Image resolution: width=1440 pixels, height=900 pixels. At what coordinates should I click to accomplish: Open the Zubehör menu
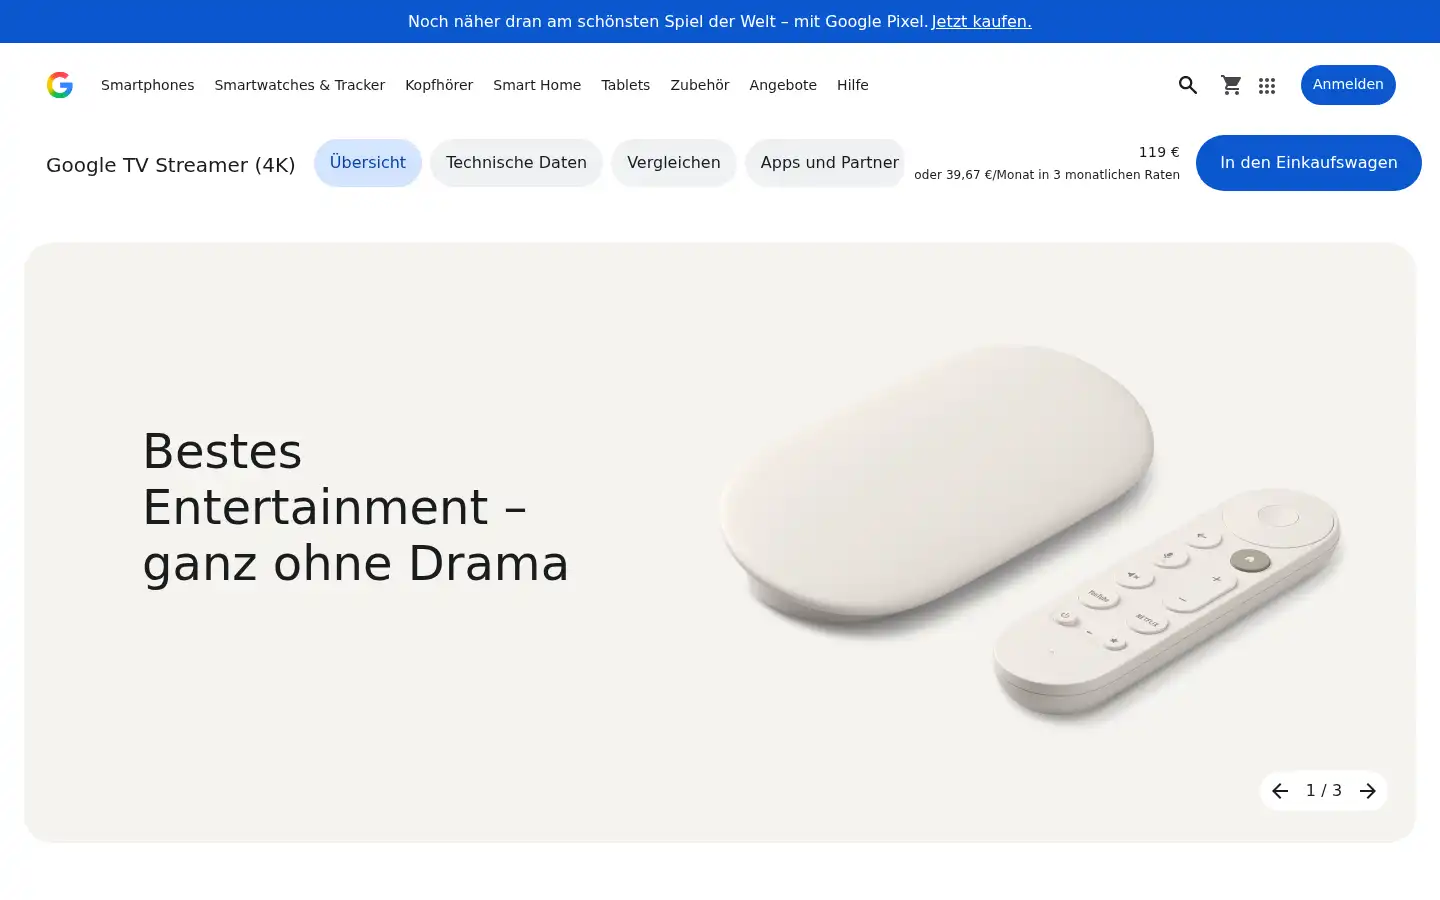(x=700, y=85)
